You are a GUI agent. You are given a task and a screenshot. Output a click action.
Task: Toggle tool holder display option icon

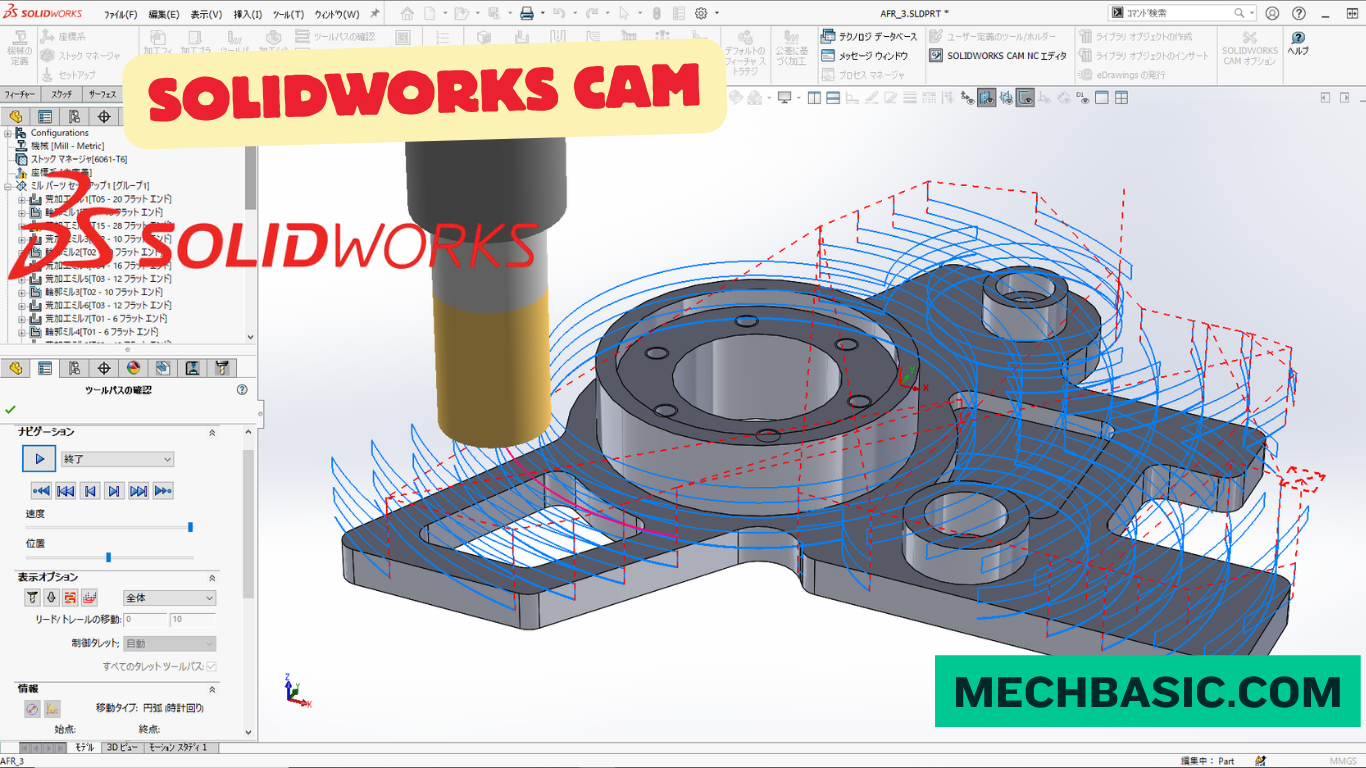pos(52,598)
